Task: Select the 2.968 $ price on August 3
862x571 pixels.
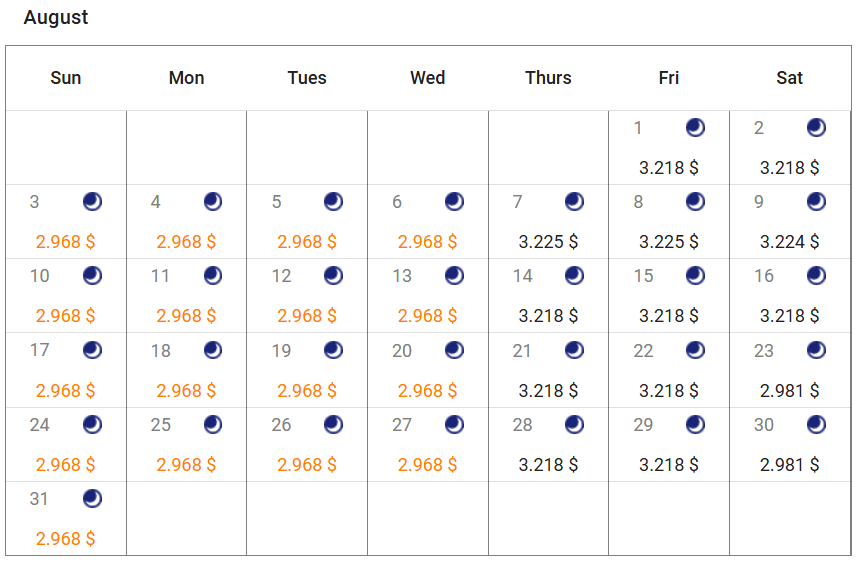Action: click(65, 242)
